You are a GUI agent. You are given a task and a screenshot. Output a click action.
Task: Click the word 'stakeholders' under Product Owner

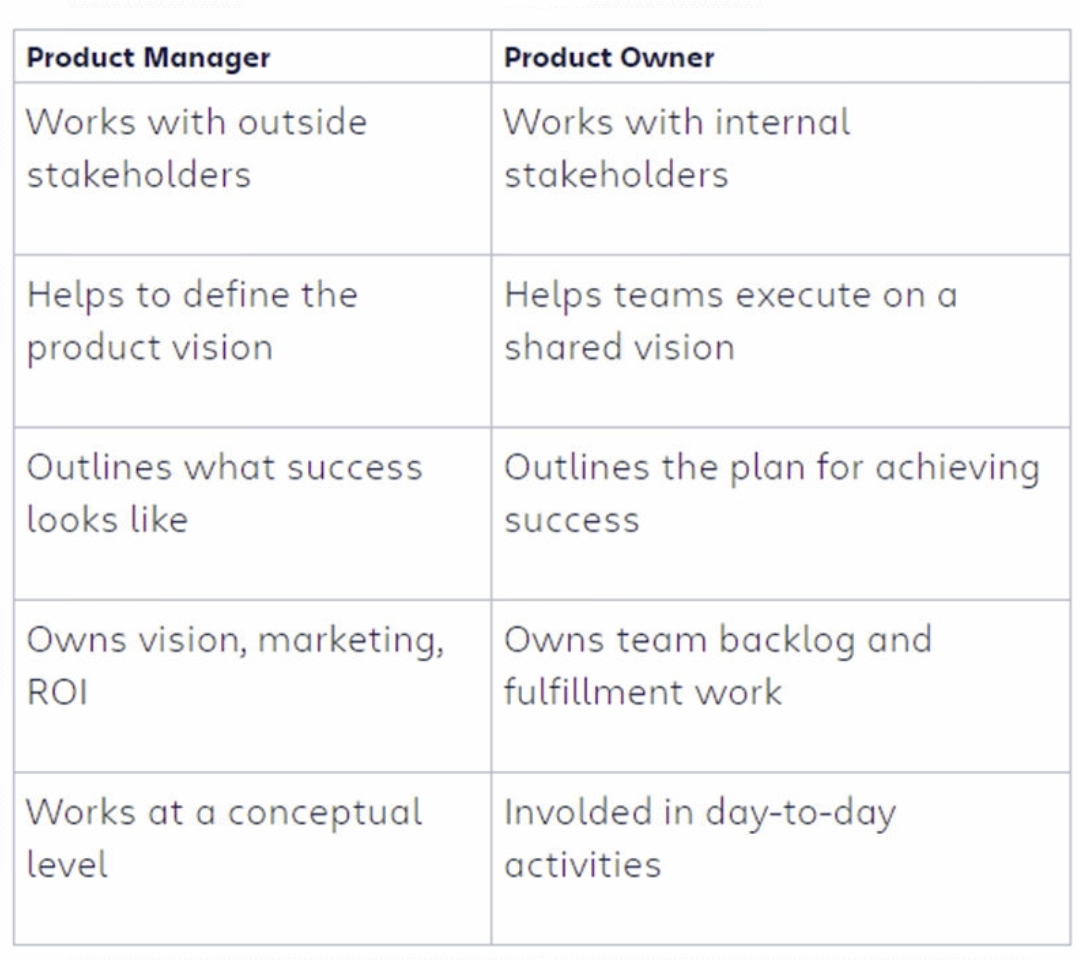coord(616,174)
